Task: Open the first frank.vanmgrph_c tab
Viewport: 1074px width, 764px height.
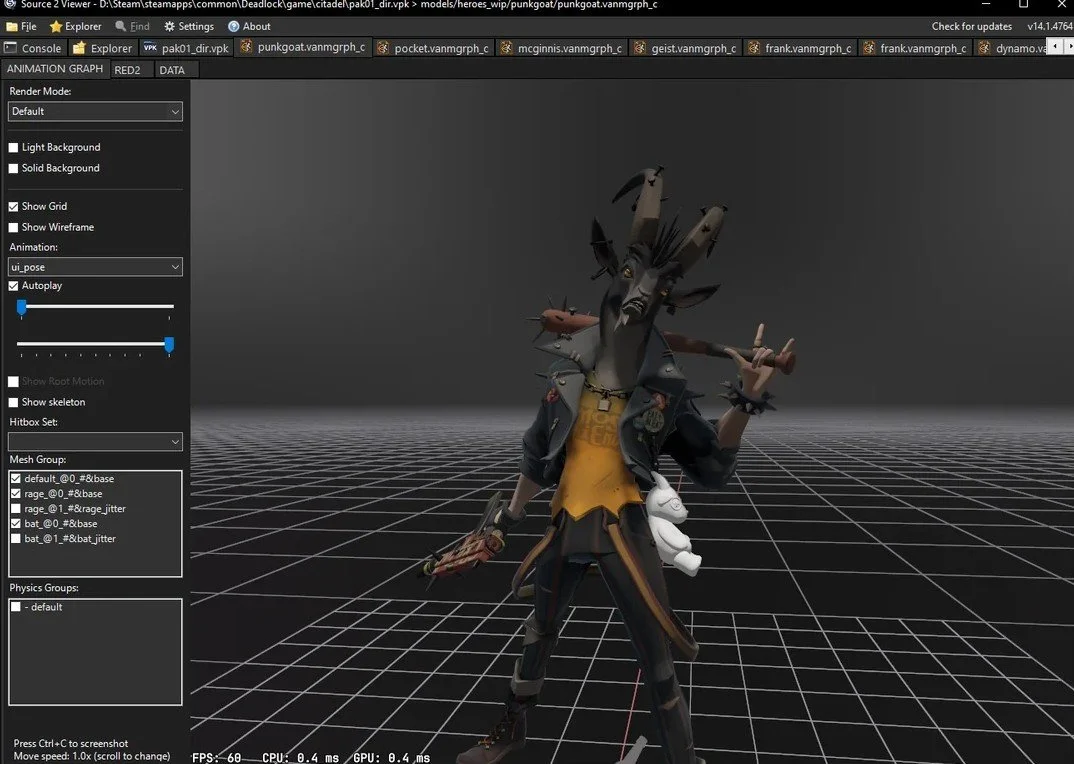Action: coord(799,48)
